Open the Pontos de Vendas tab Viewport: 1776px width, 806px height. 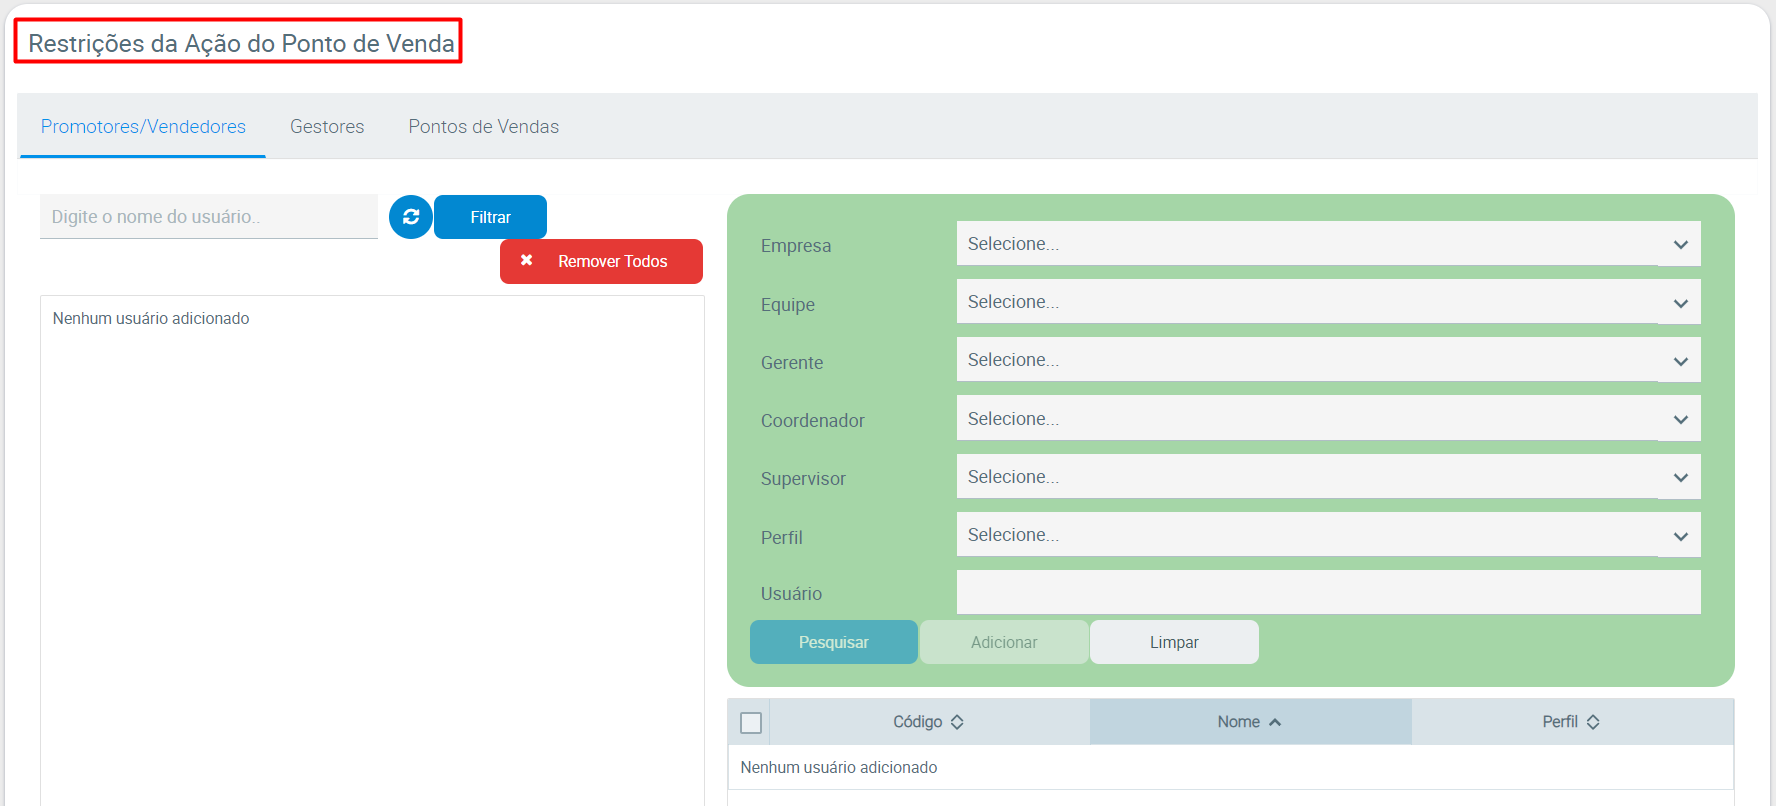click(x=484, y=127)
